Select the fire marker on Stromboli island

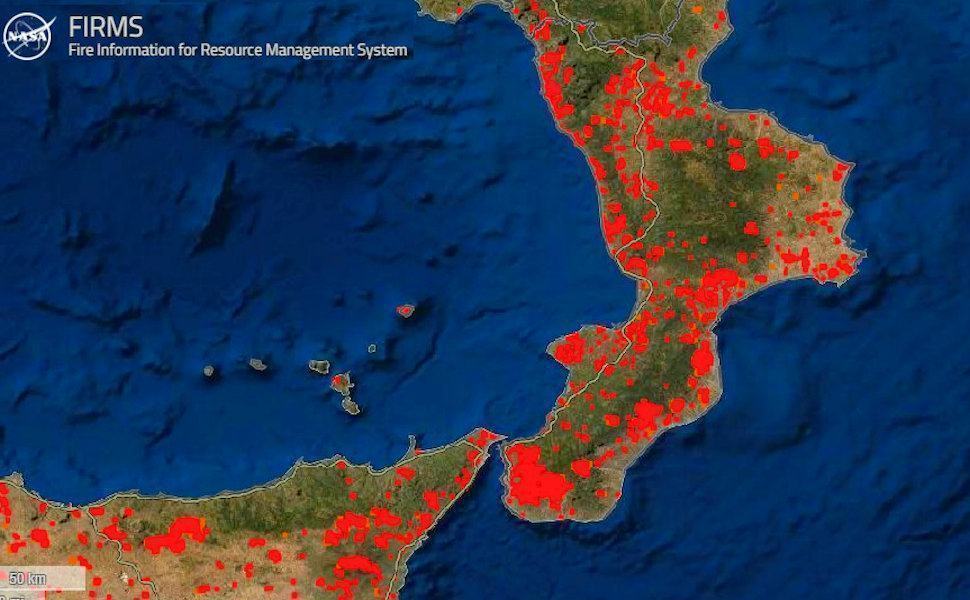coord(405,310)
